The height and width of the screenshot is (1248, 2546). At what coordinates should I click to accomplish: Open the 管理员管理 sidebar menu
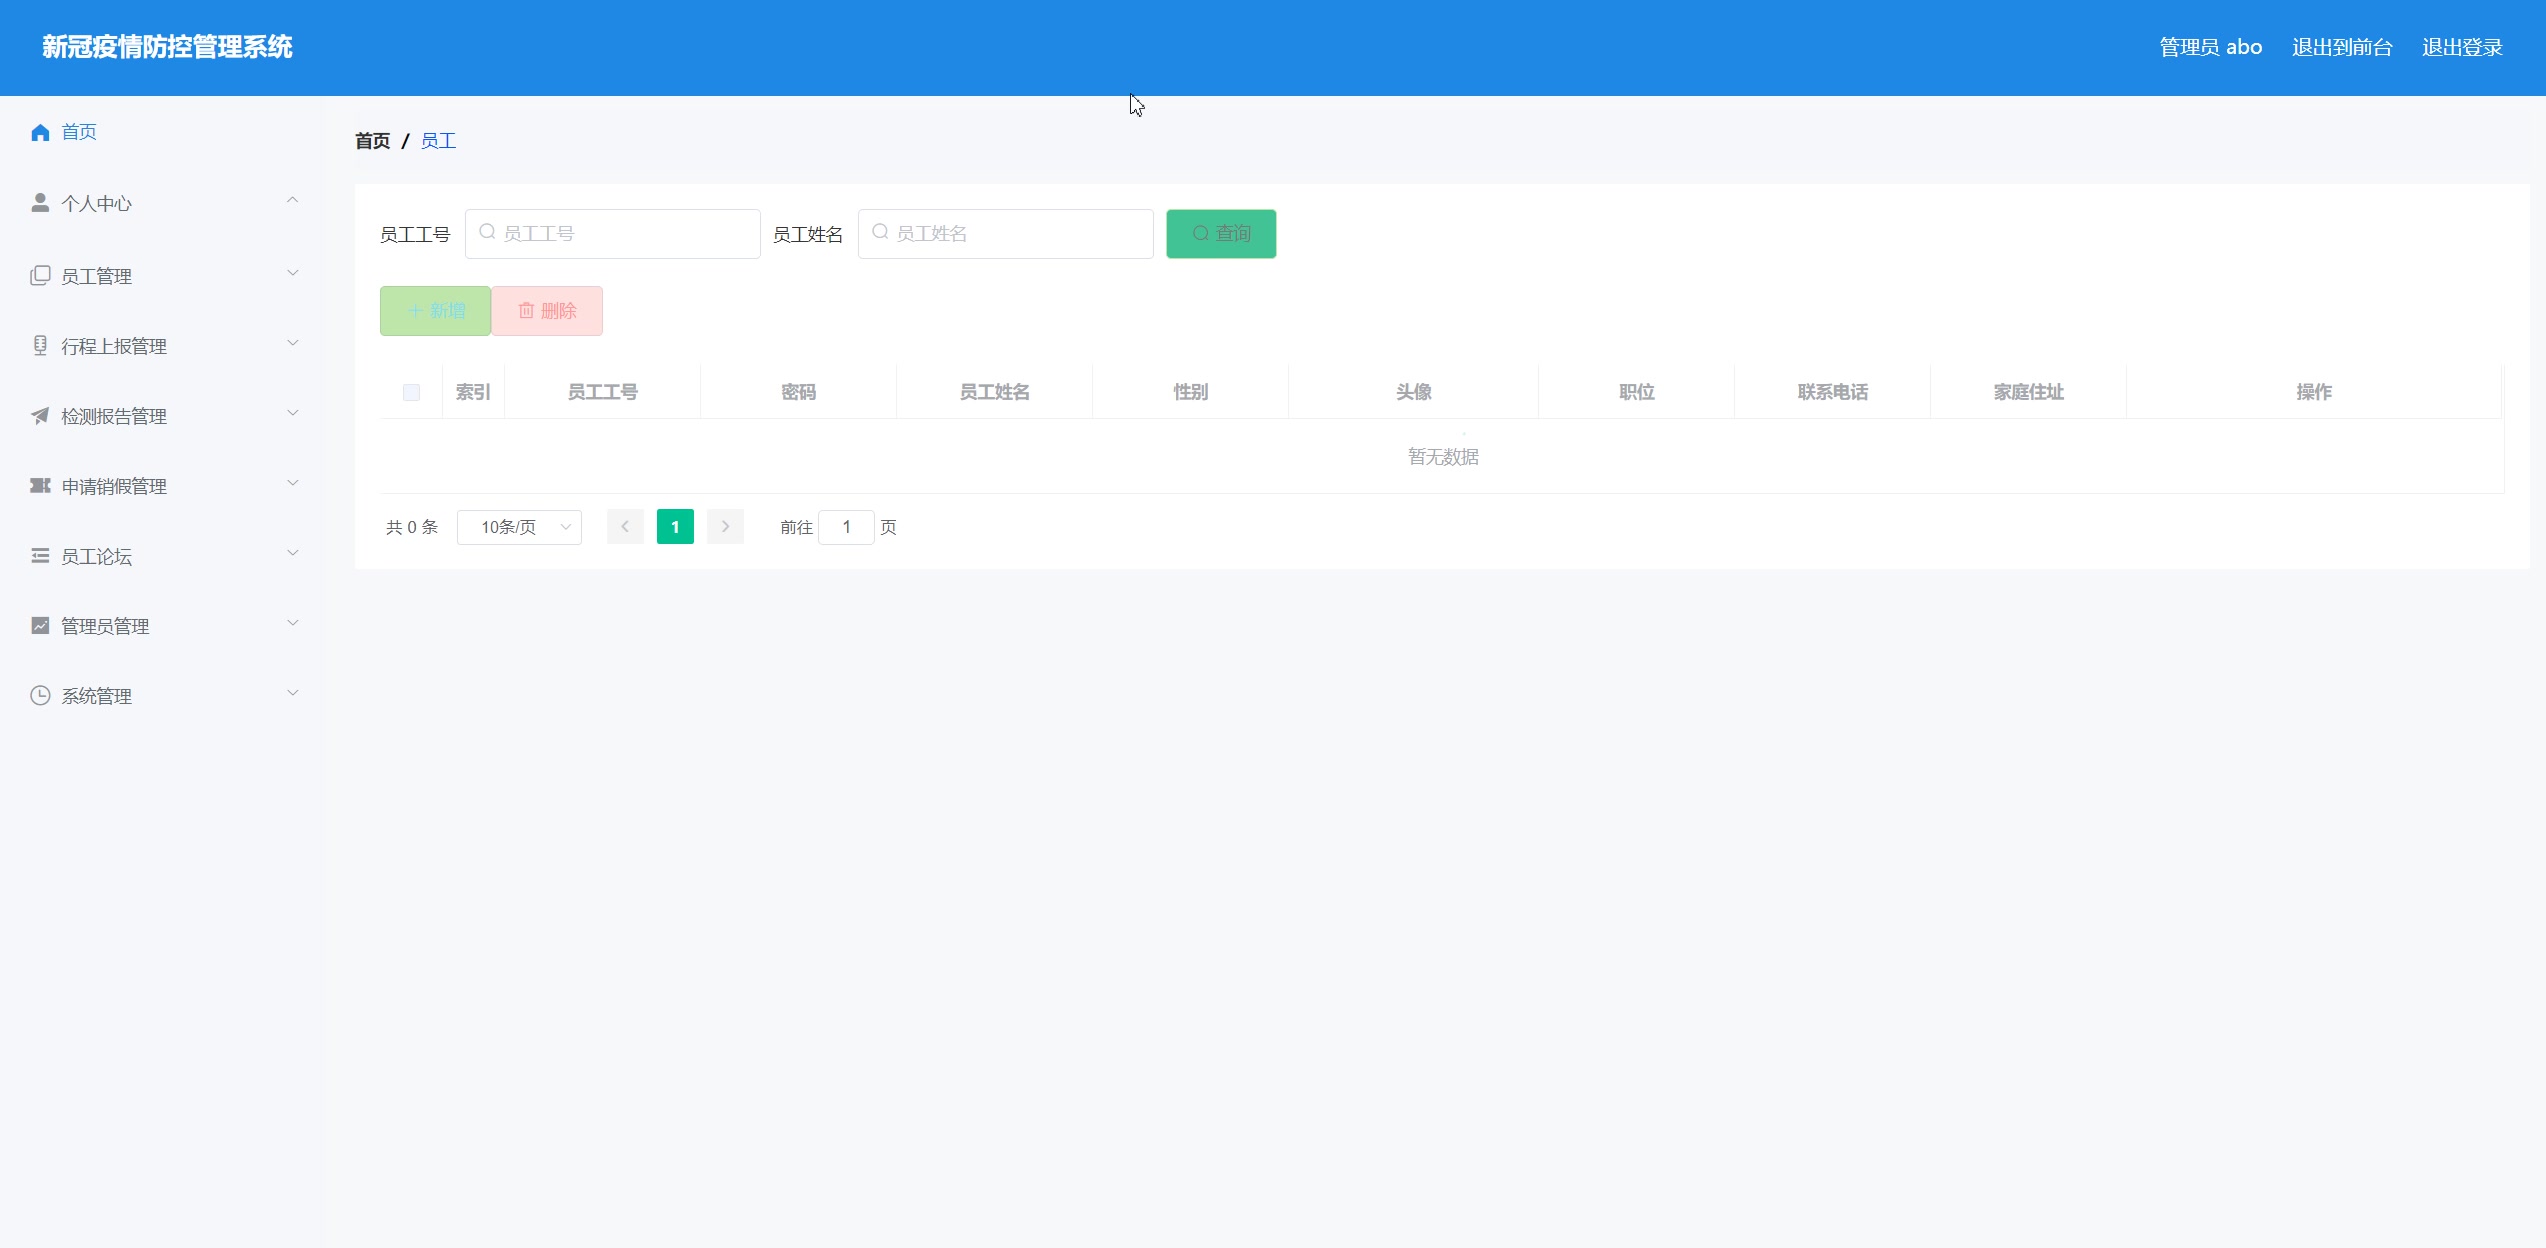[x=162, y=626]
